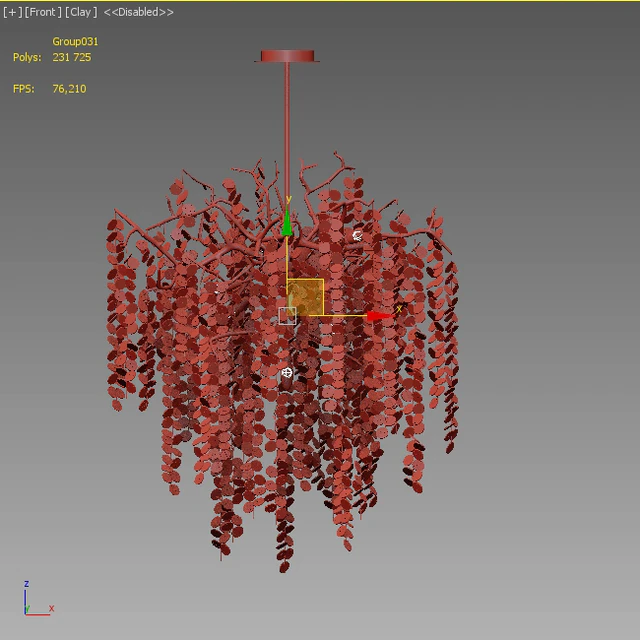Click the yellow XY plane gizmo square
640x640 pixels.
(305, 297)
